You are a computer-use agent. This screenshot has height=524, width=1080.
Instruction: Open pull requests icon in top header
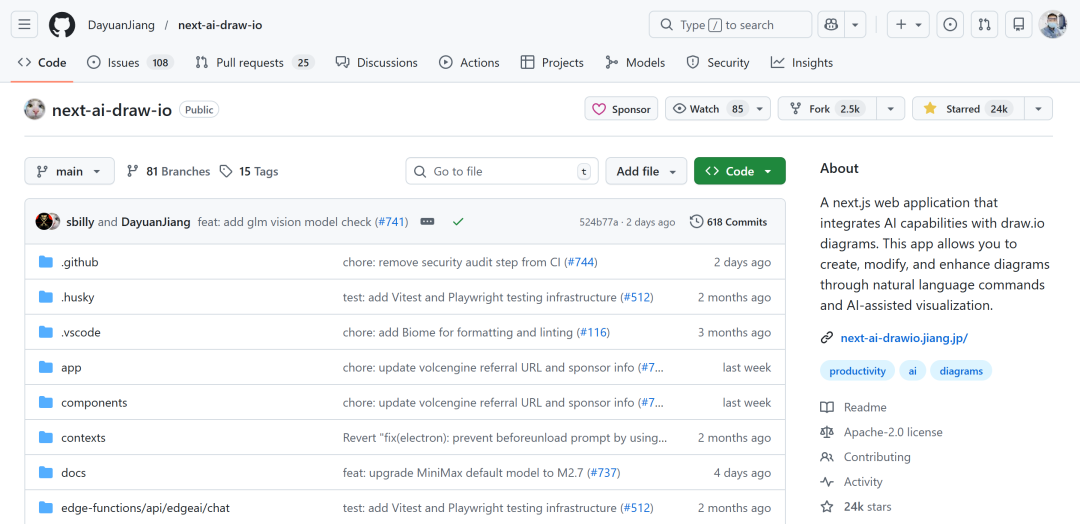click(x=984, y=25)
